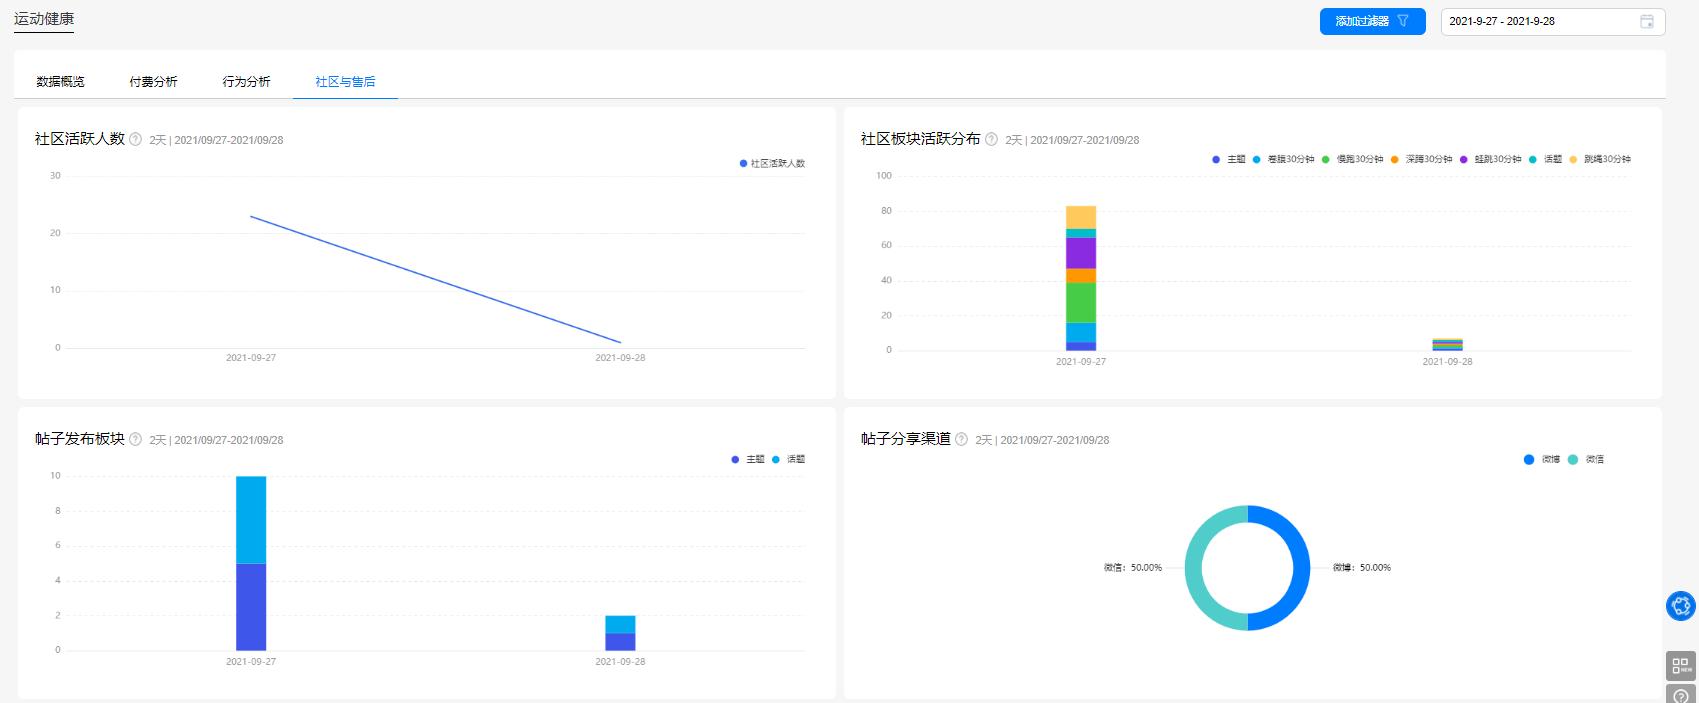Toggle 微博 legend item in donut chart
The height and width of the screenshot is (703, 1699).
click(1542, 459)
